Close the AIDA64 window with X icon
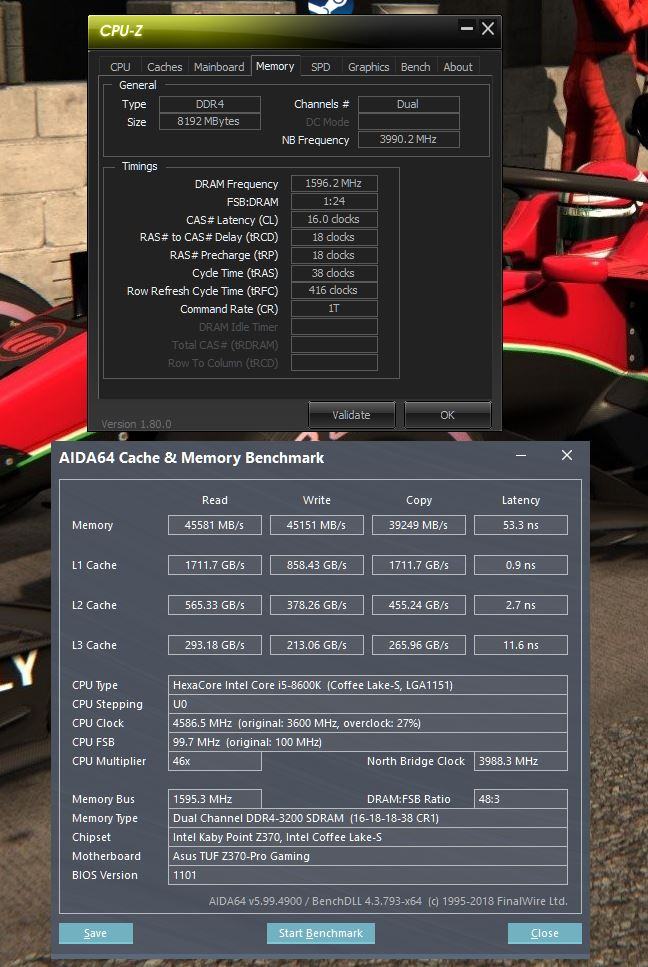This screenshot has height=967, width=648. pos(567,455)
